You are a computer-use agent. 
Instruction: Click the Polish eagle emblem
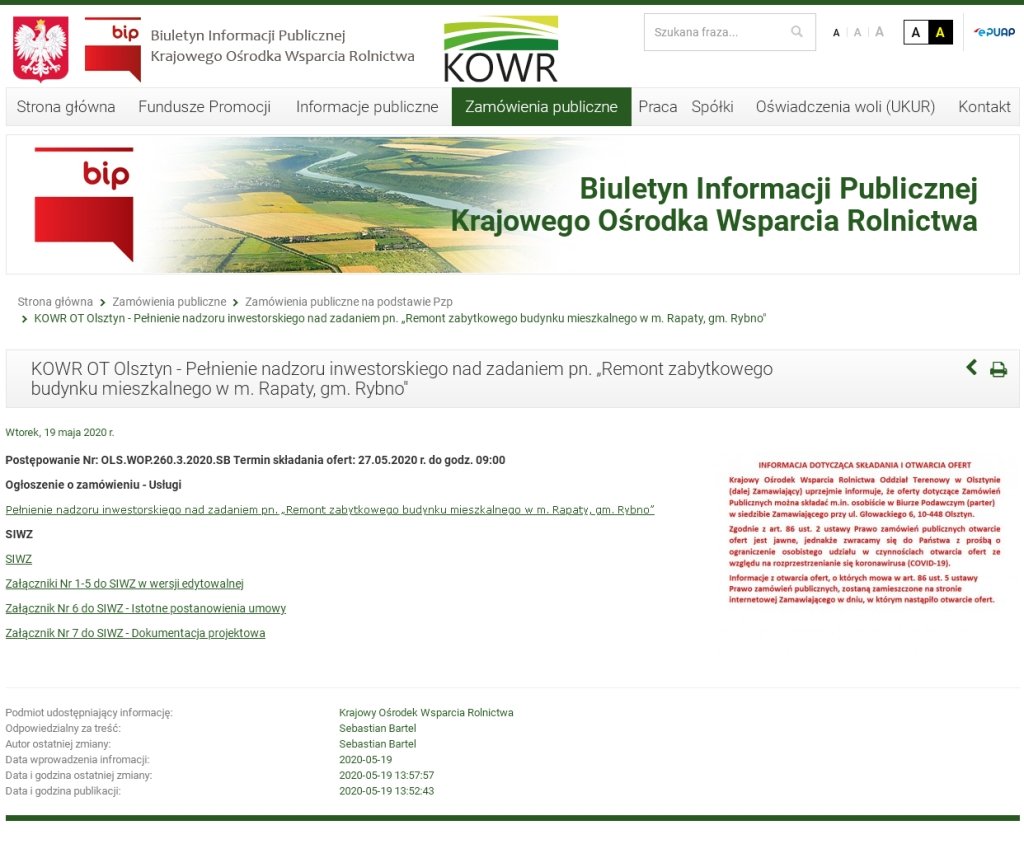(40, 48)
